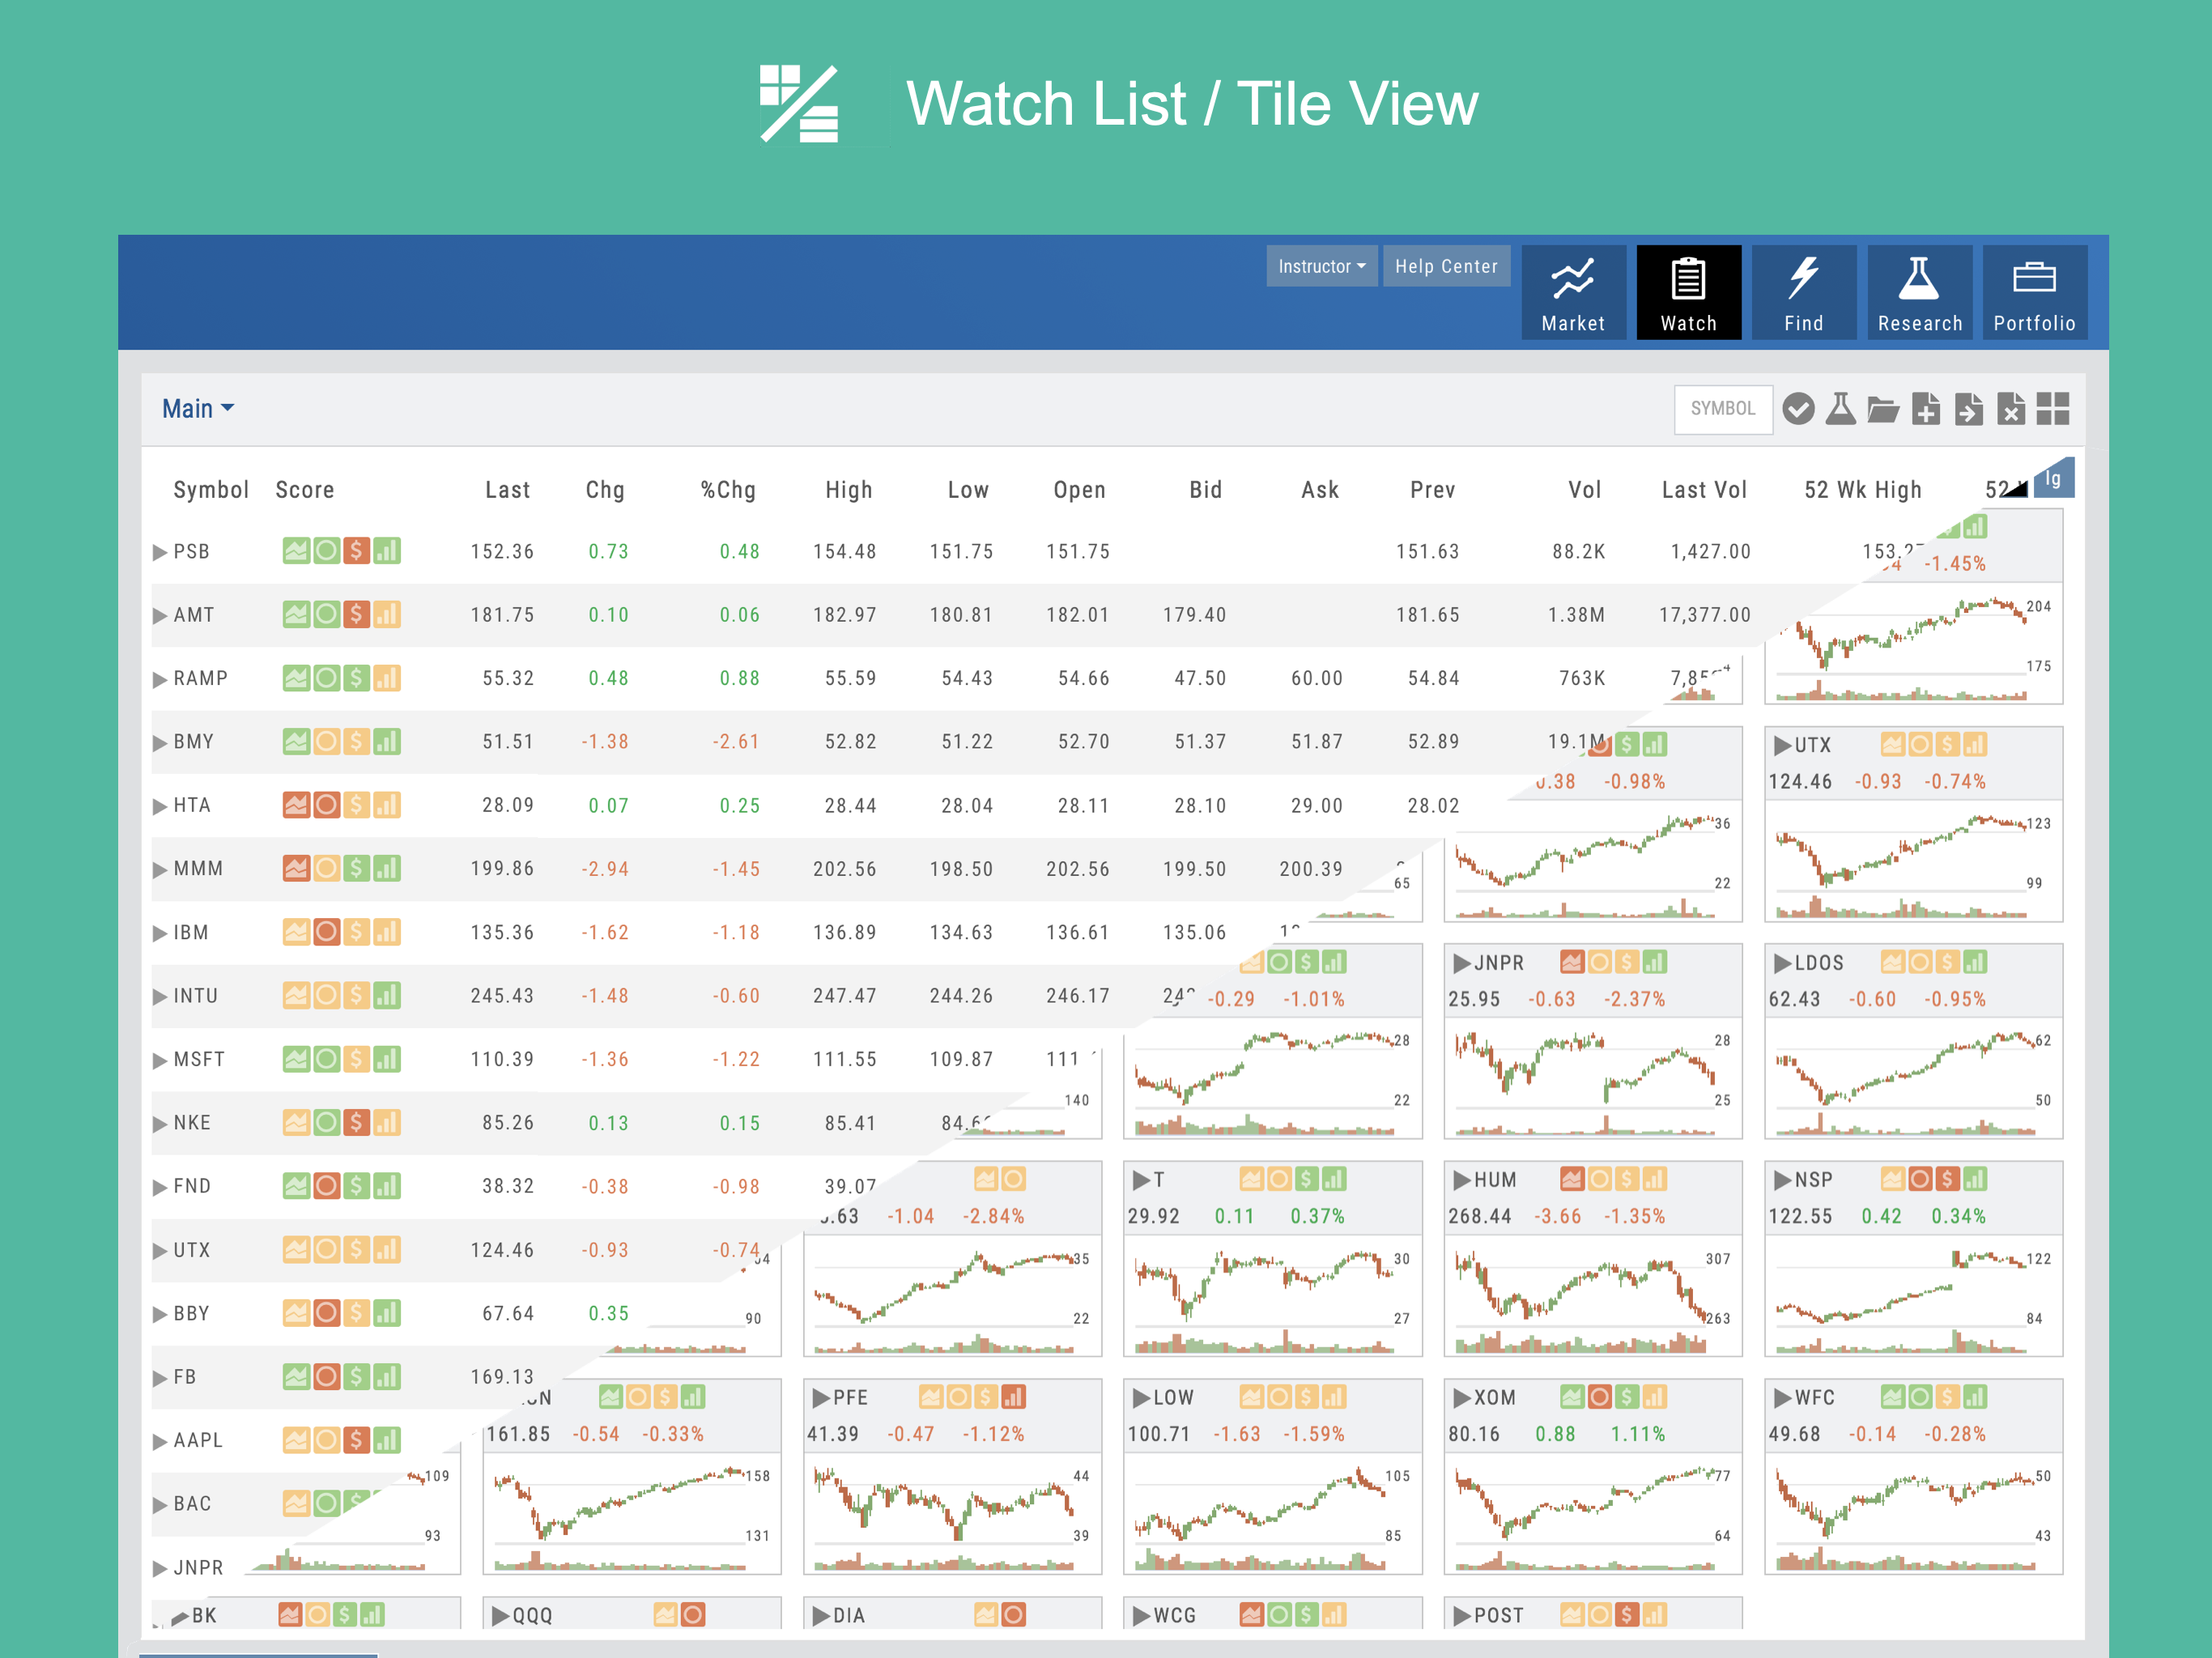Click the delete list X-document icon
The image size is (2212, 1658).
tap(2010, 409)
